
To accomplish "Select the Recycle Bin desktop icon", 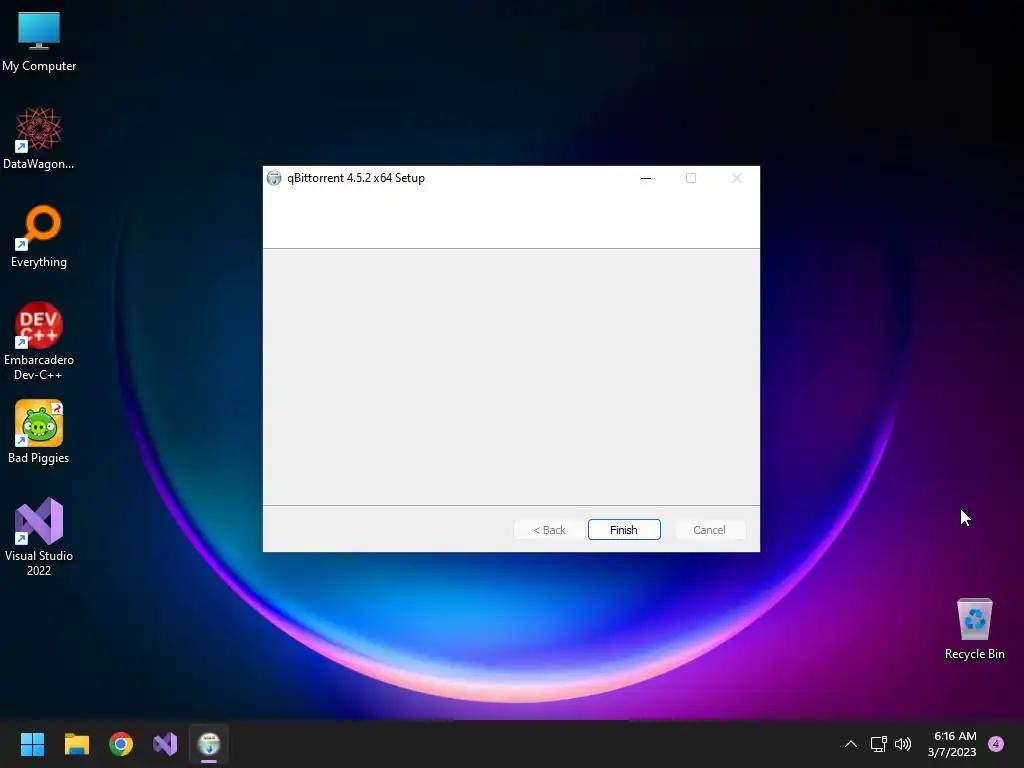I will click(x=974, y=629).
